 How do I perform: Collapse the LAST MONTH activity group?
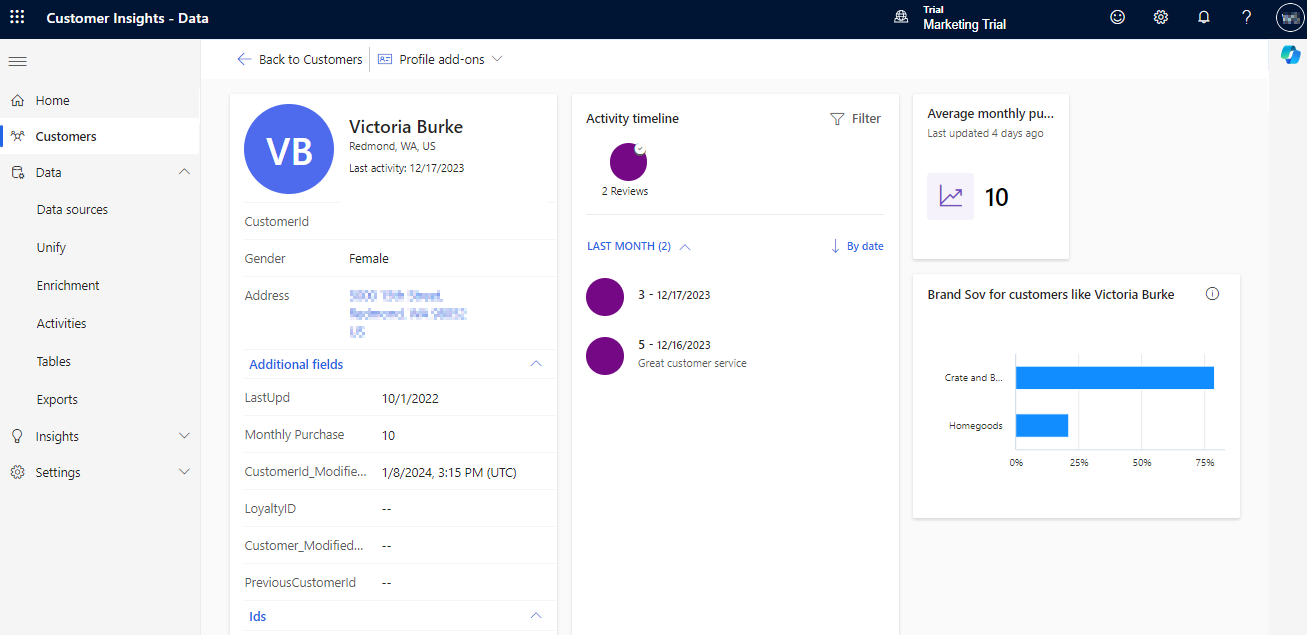pos(684,246)
